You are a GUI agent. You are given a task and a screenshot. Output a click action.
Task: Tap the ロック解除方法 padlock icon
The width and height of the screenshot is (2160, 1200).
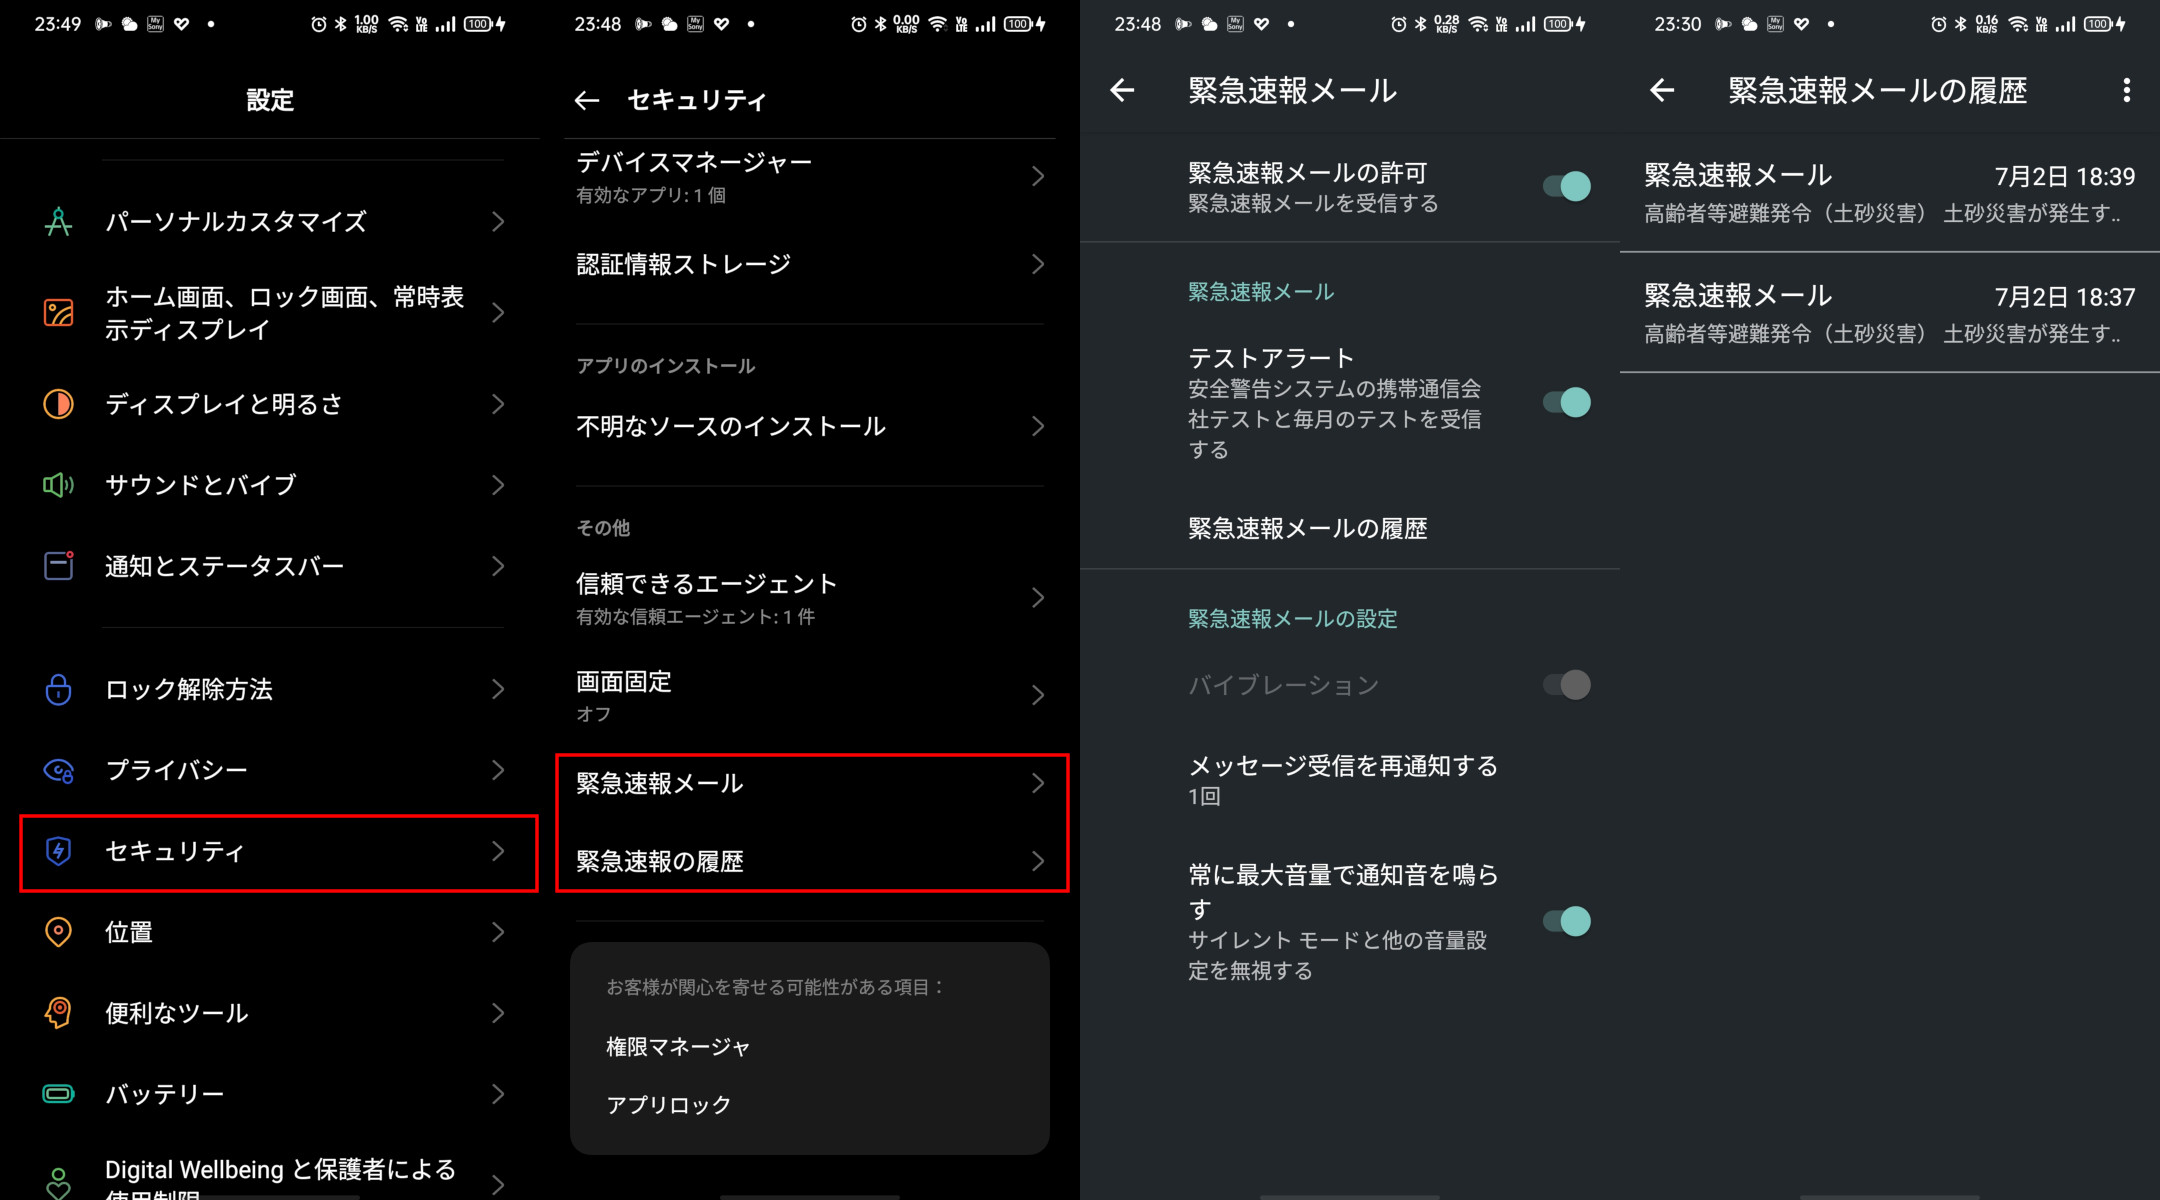tap(58, 689)
